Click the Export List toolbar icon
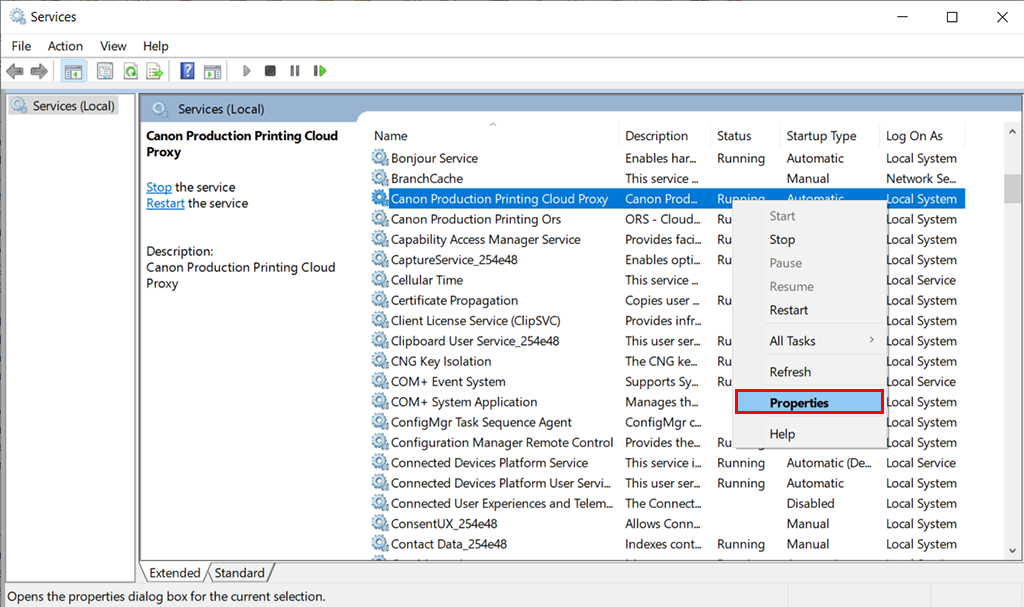 pyautogui.click(x=155, y=71)
